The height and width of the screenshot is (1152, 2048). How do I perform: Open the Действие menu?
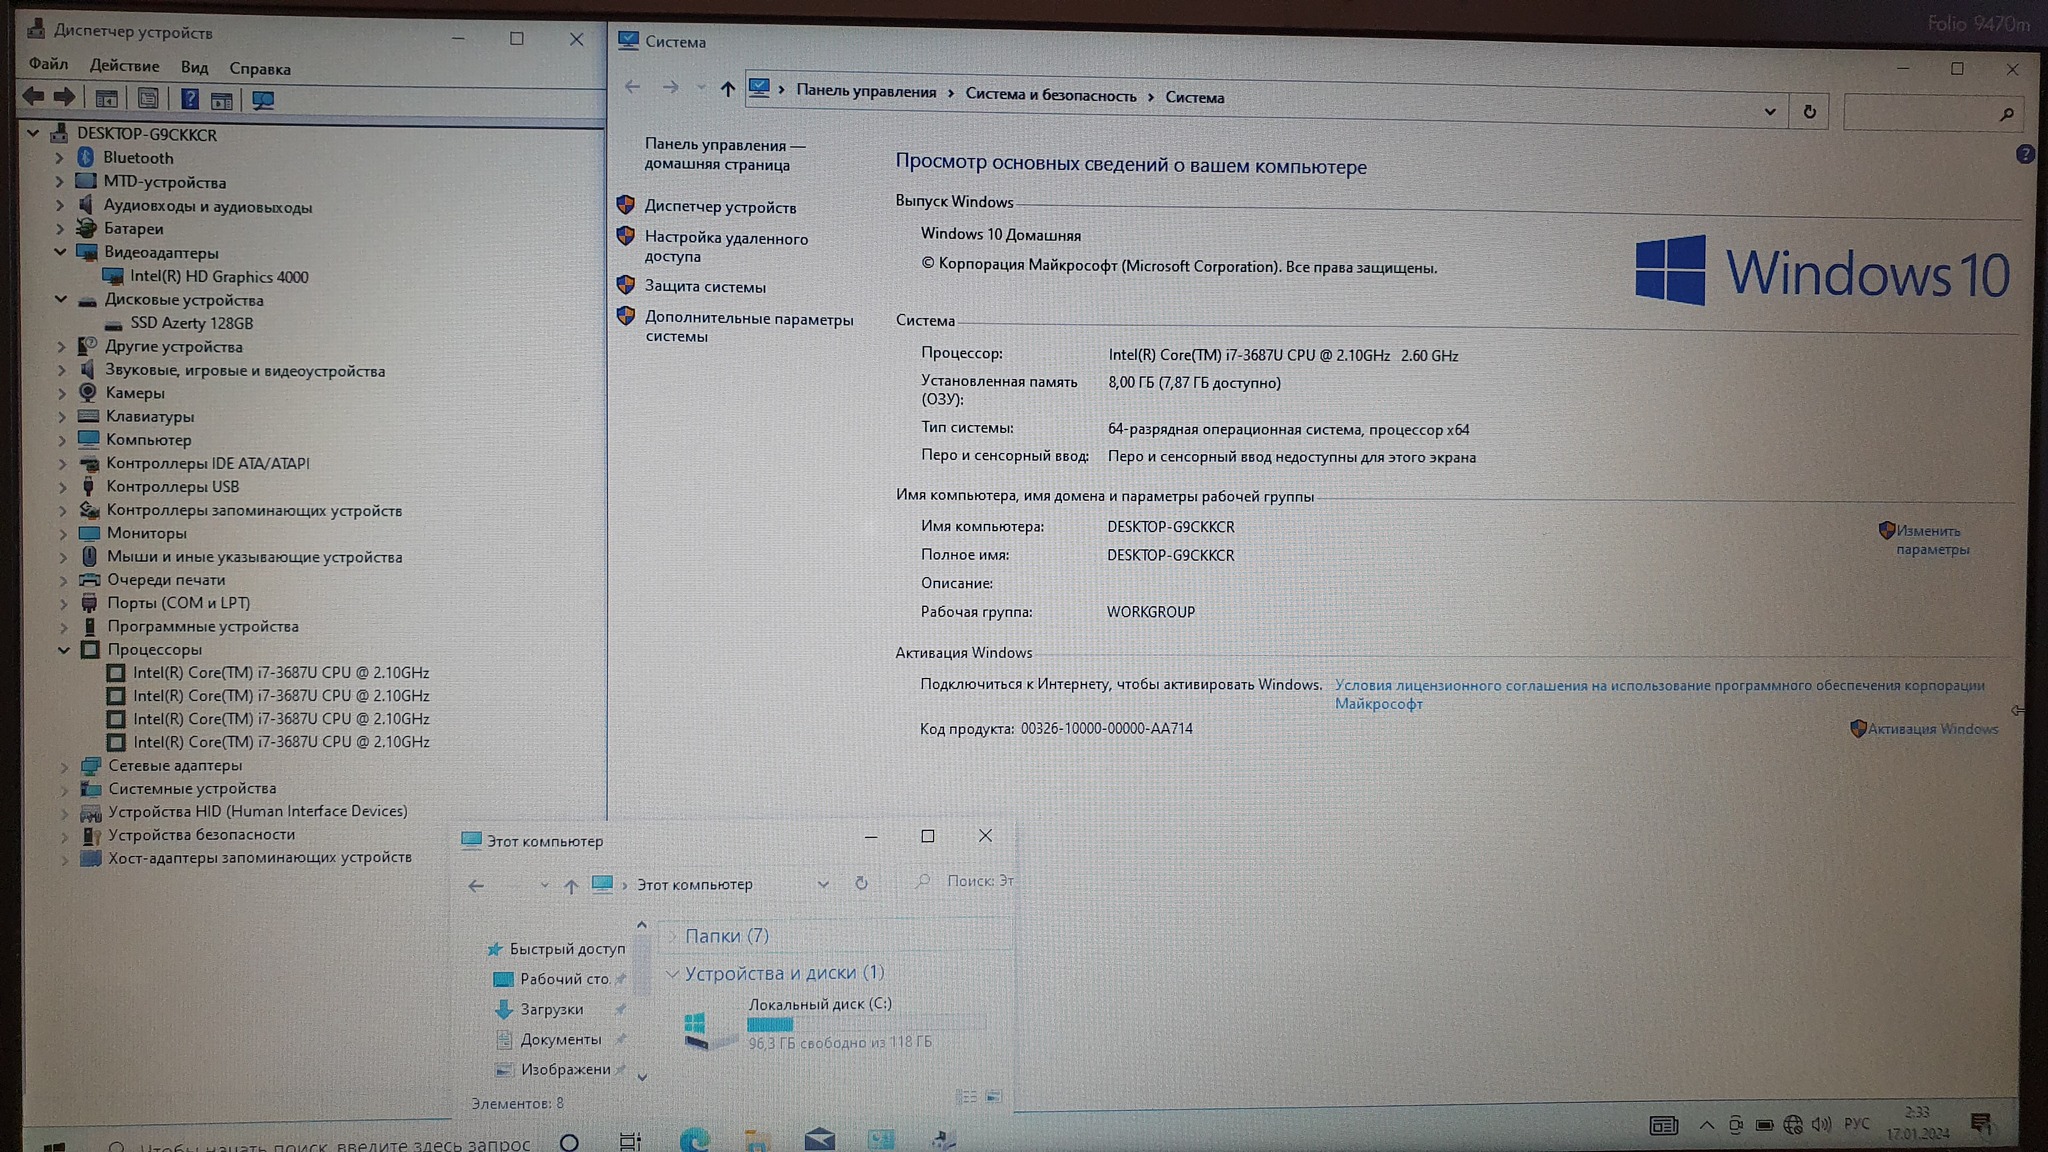[x=124, y=66]
